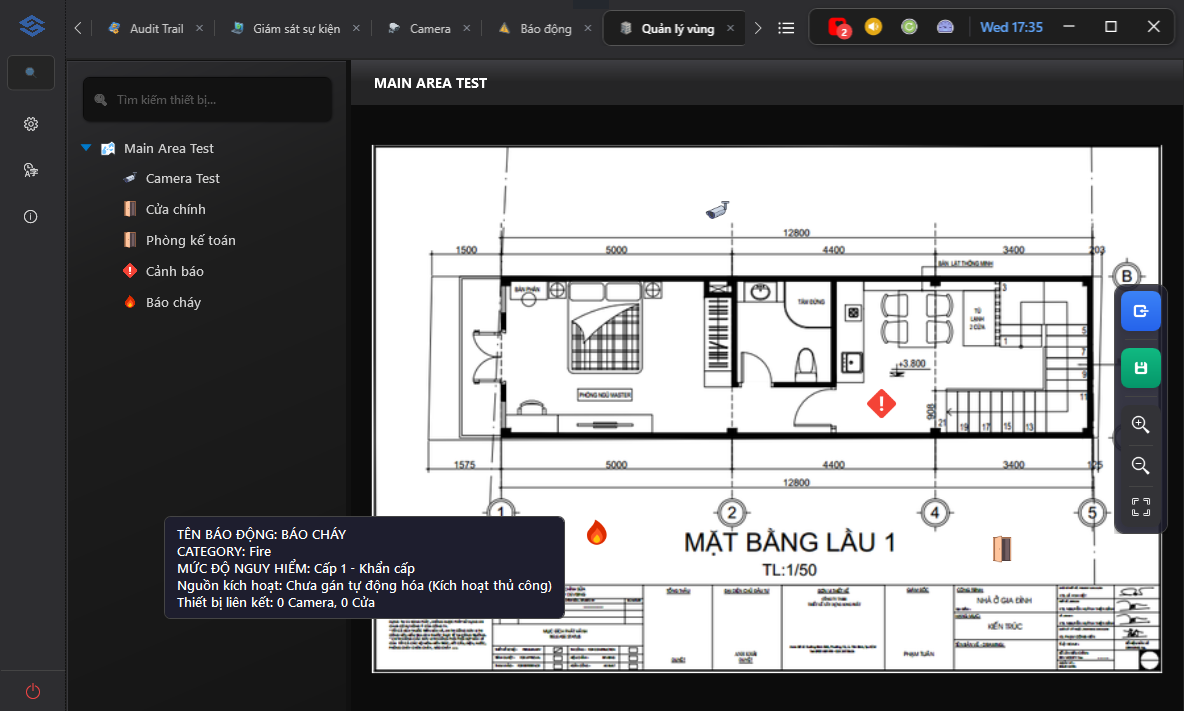
Task: Focus the Tìm kiếm thiết bị search field
Action: pyautogui.click(x=208, y=100)
